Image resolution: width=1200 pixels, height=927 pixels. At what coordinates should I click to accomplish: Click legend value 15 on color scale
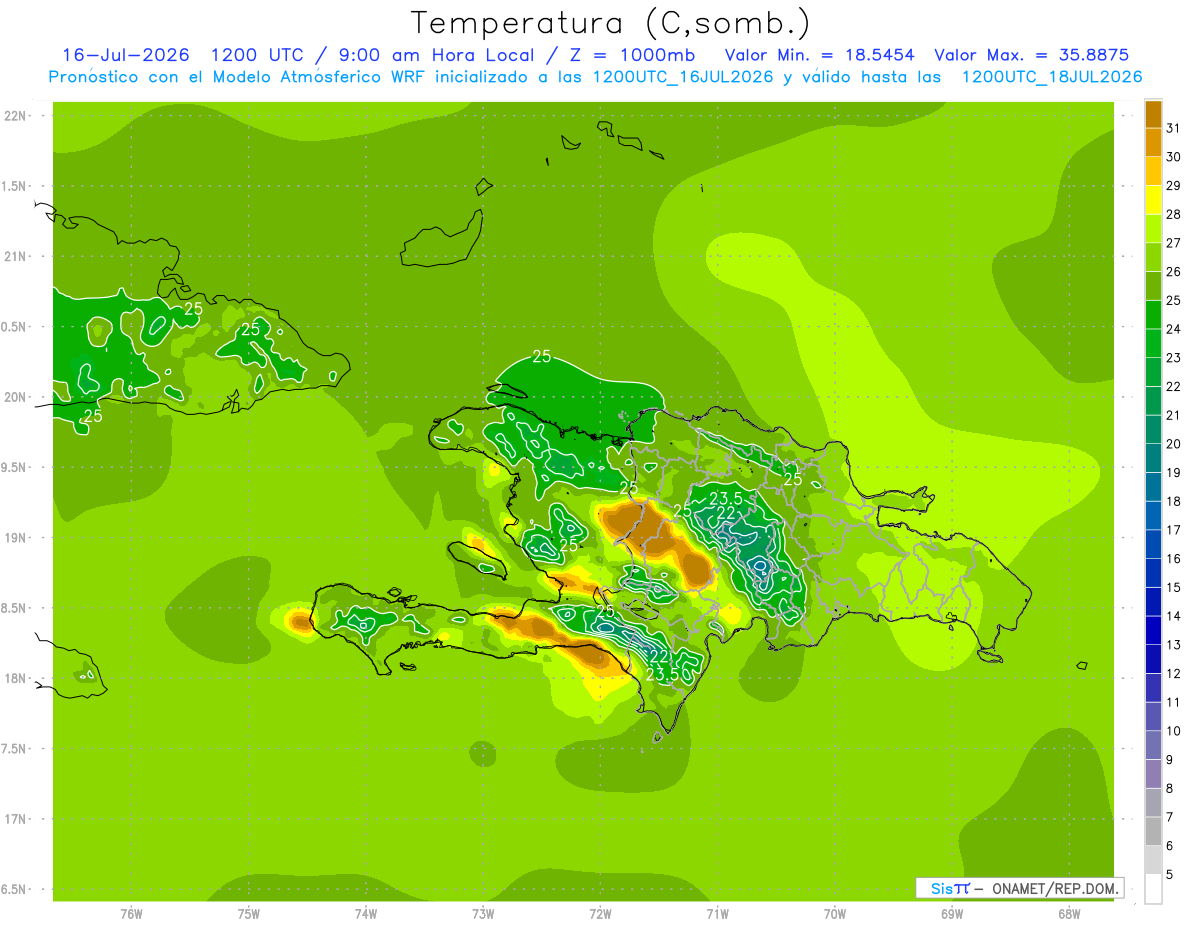1173,588
